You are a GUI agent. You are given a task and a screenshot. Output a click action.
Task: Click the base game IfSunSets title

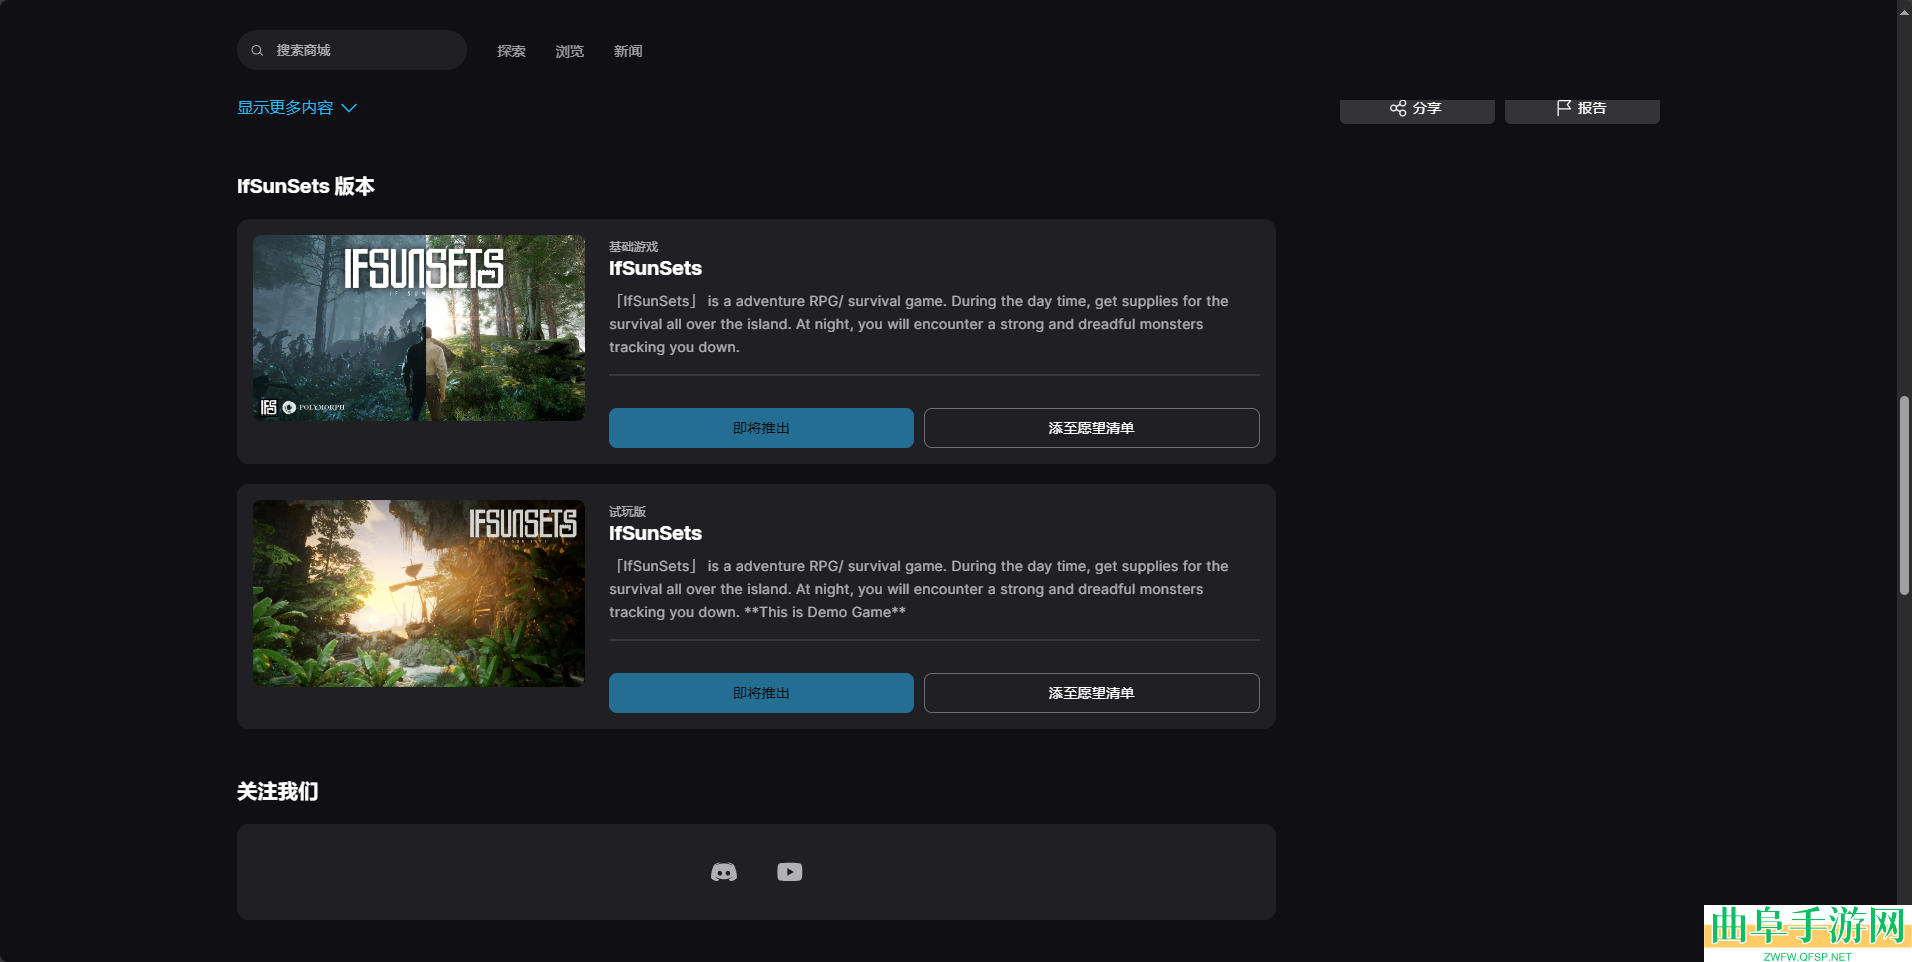(x=655, y=268)
